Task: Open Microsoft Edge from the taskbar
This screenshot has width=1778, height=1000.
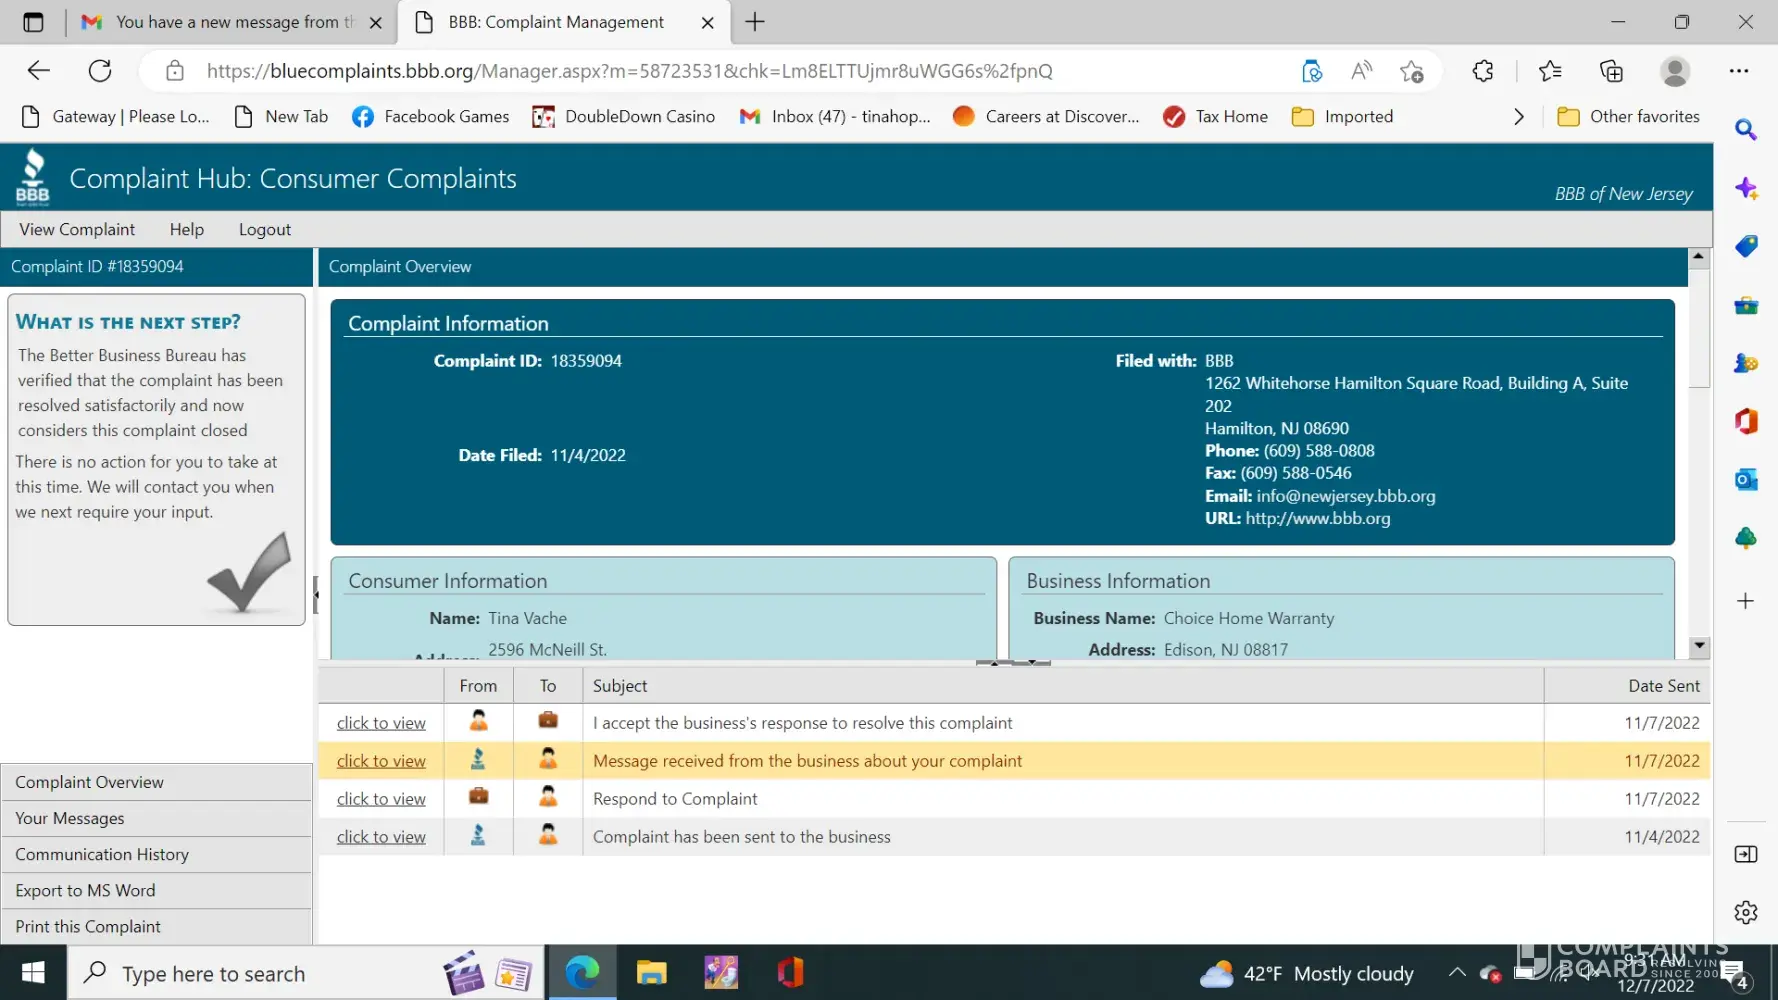Action: 582,973
